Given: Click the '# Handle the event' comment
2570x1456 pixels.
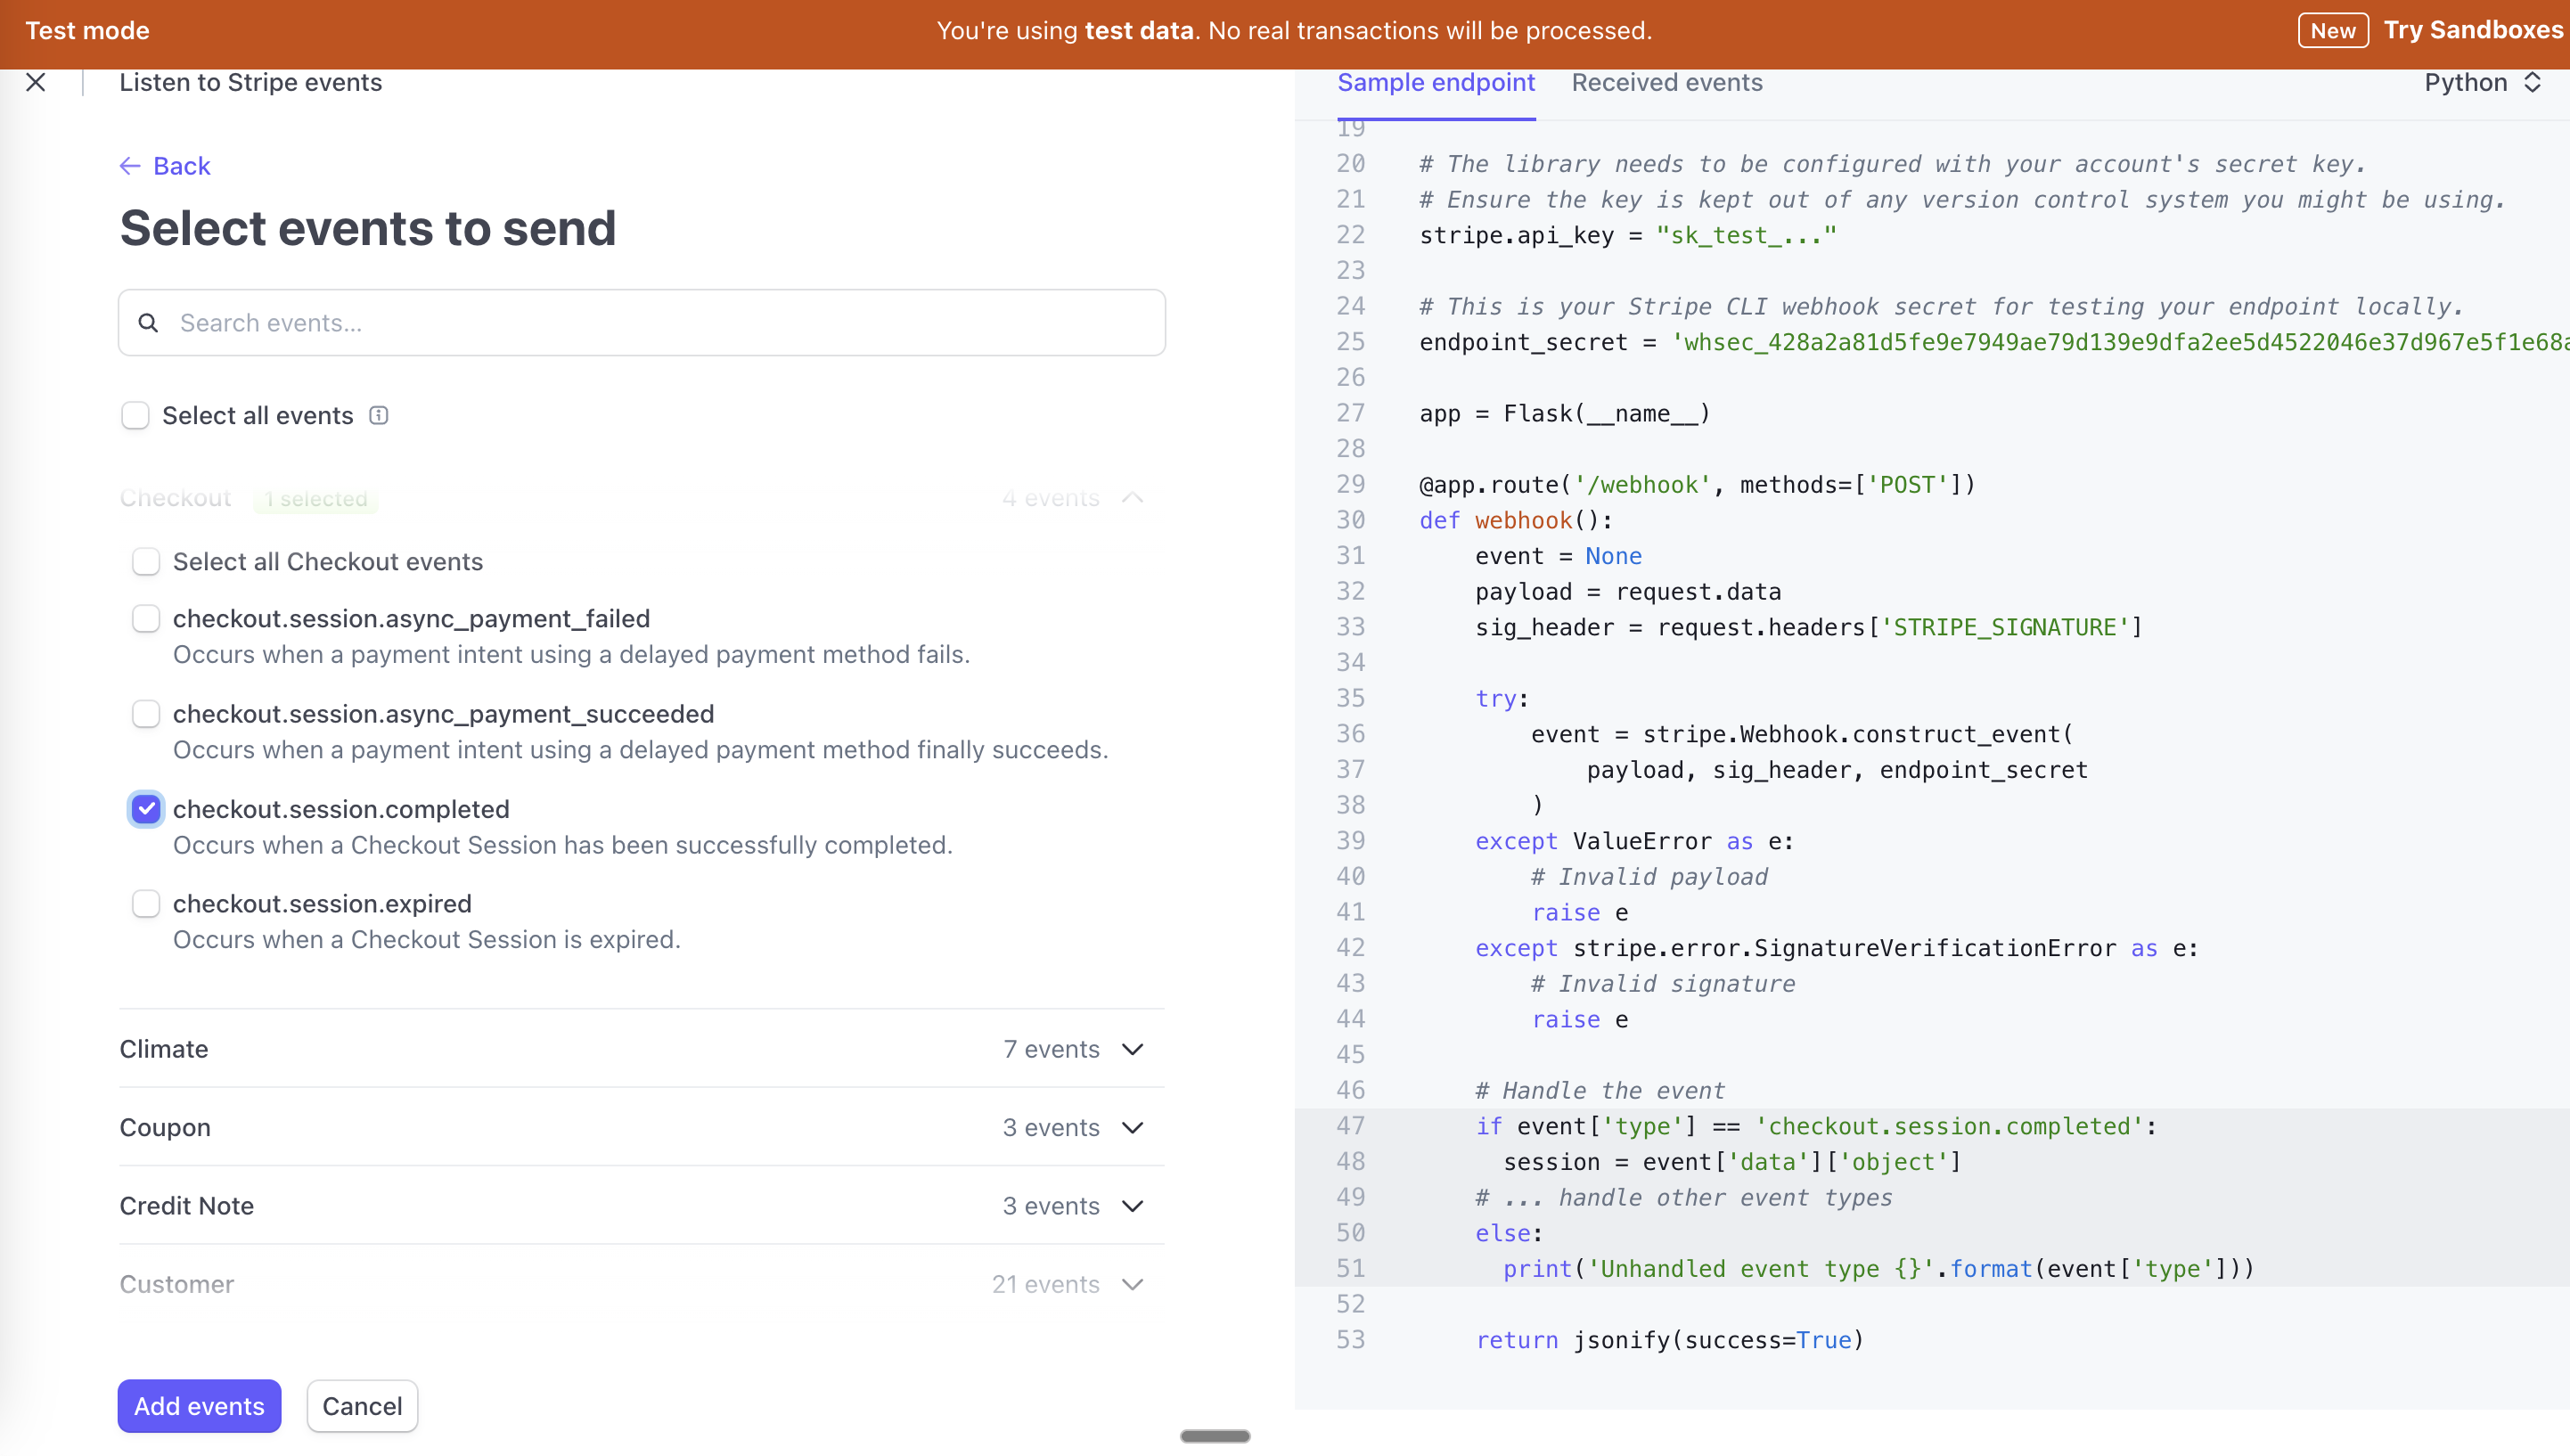Looking at the screenshot, I should [x=1600, y=1090].
